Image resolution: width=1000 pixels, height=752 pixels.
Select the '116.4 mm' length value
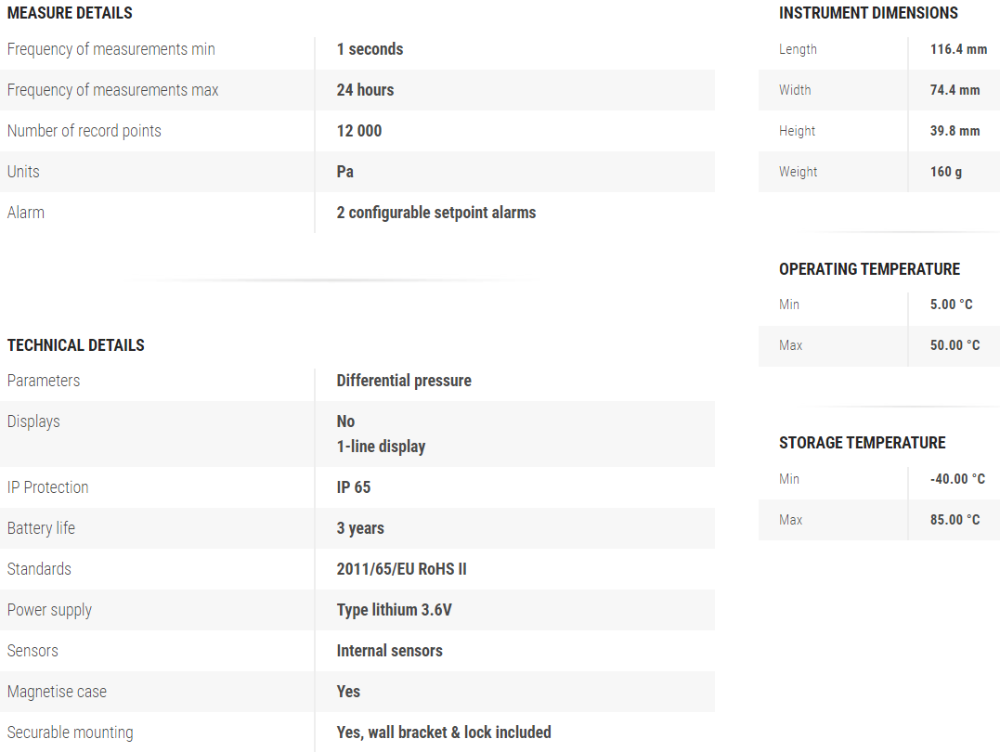[958, 49]
